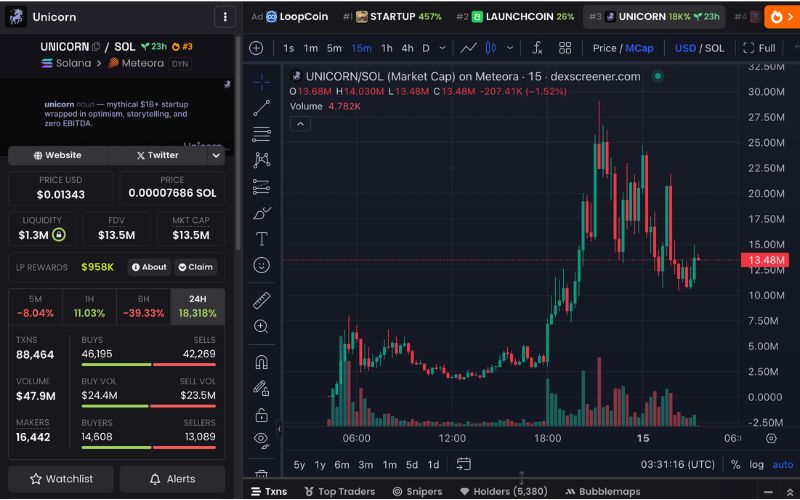The image size is (800, 500).
Task: Select the 1H stats tab
Action: click(89, 307)
